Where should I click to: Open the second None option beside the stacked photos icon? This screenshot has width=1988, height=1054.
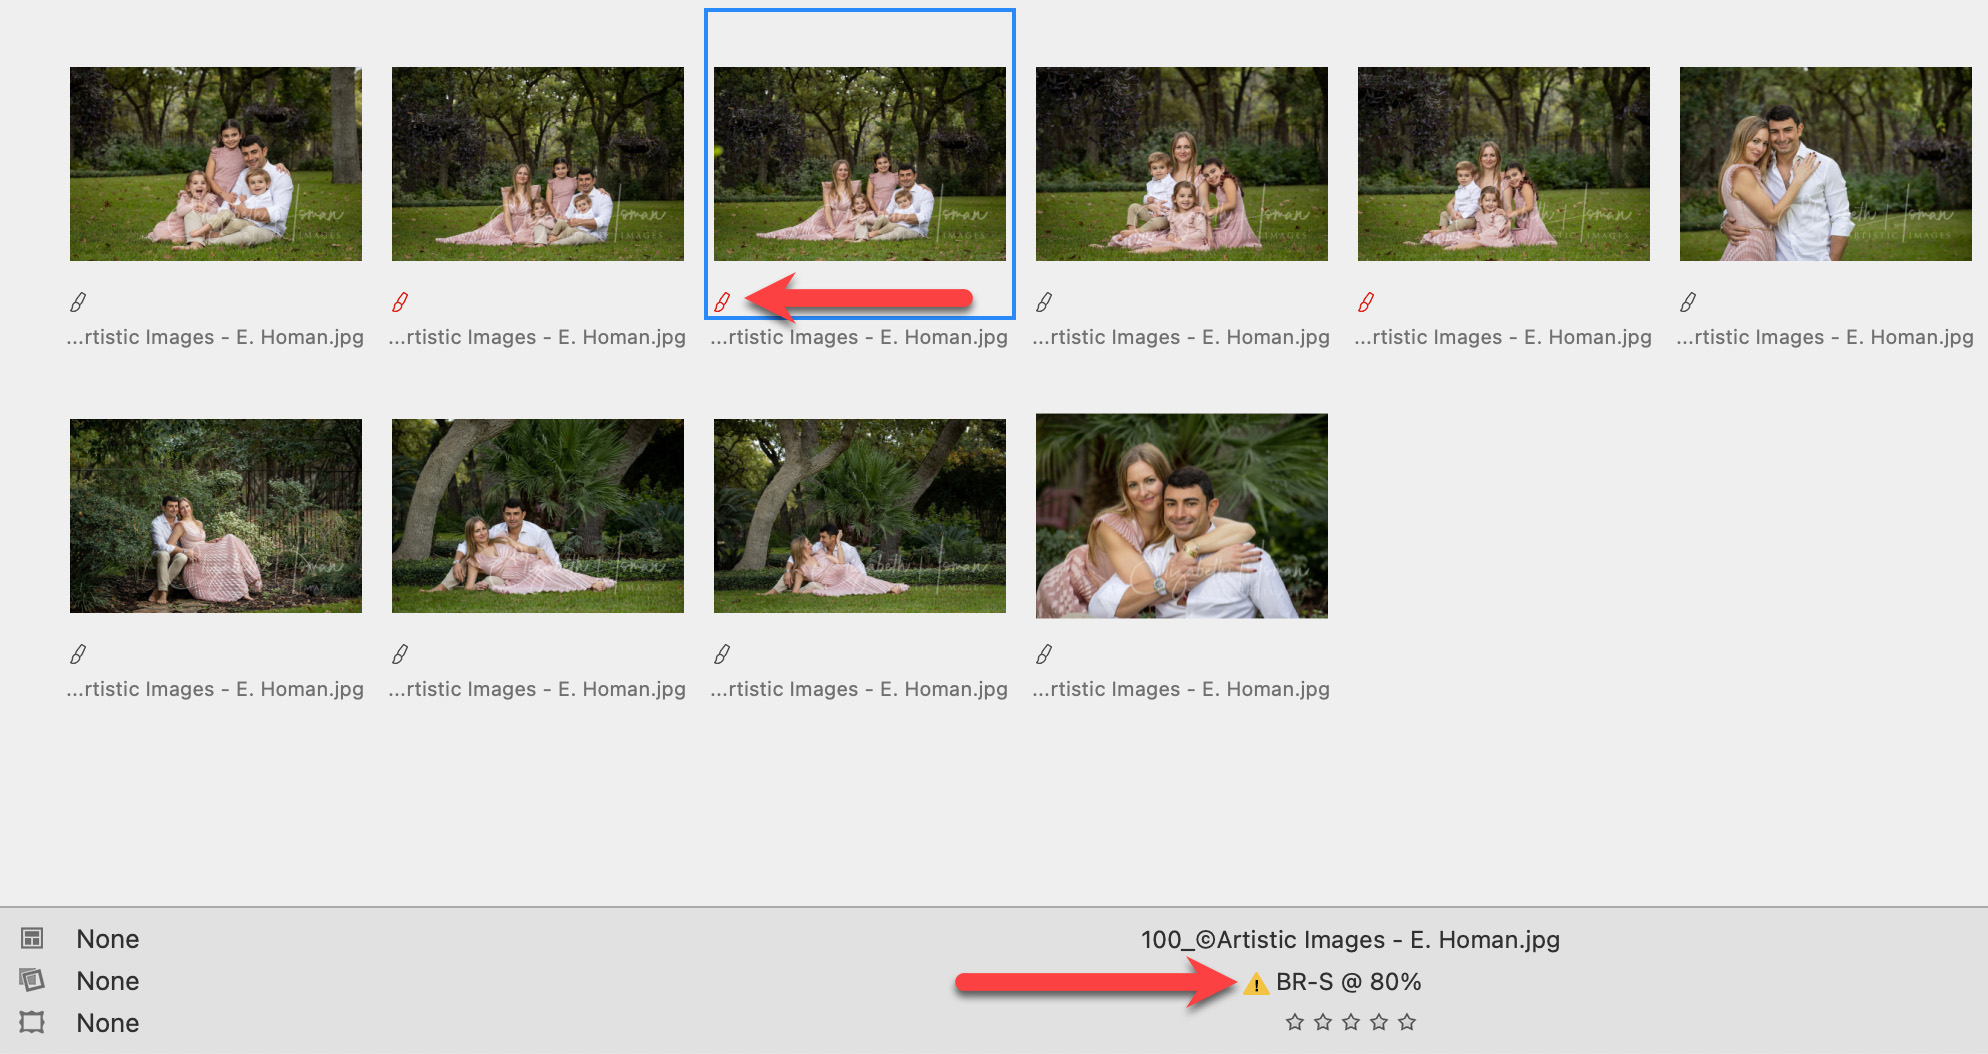(x=108, y=981)
